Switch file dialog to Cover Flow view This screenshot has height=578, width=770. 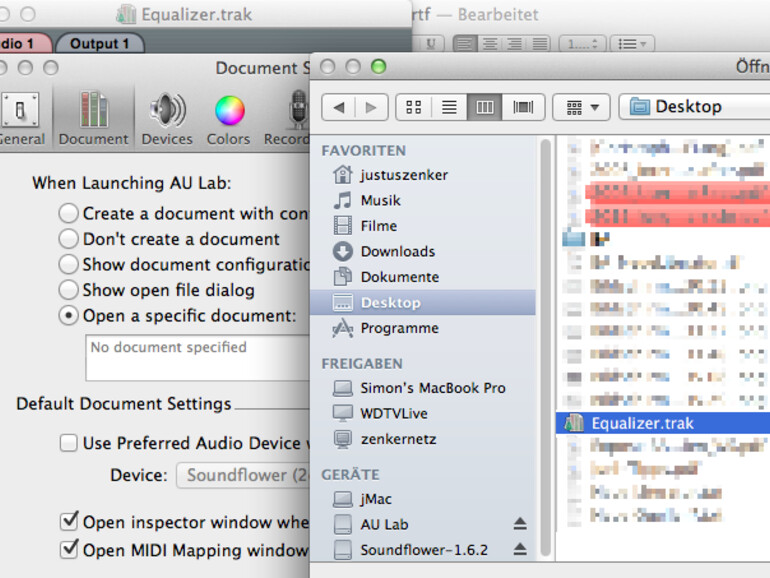[523, 107]
